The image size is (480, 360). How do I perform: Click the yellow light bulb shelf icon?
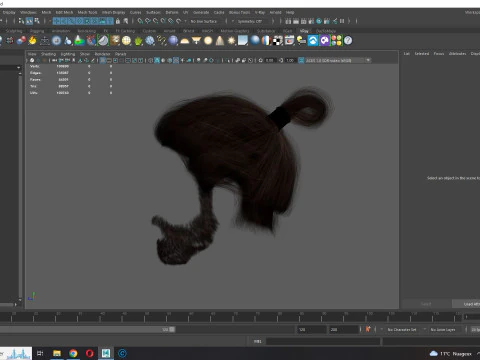point(301,41)
